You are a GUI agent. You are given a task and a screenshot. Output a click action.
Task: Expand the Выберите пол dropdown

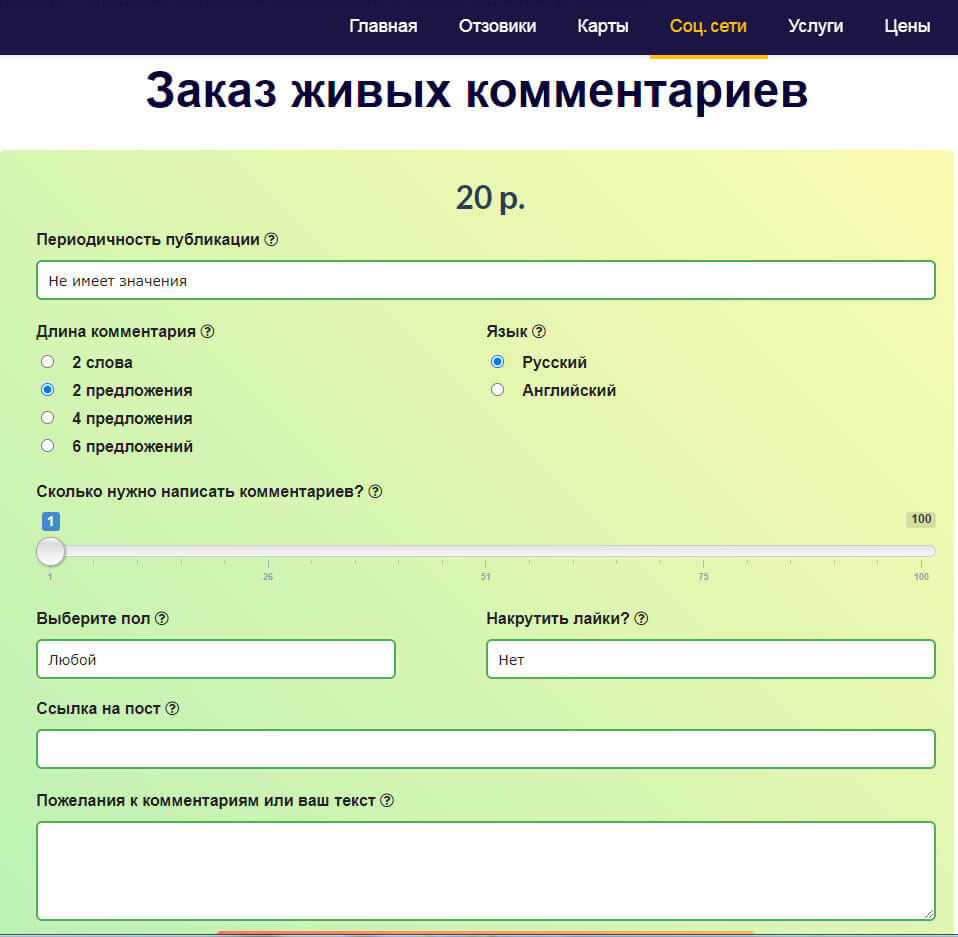215,659
